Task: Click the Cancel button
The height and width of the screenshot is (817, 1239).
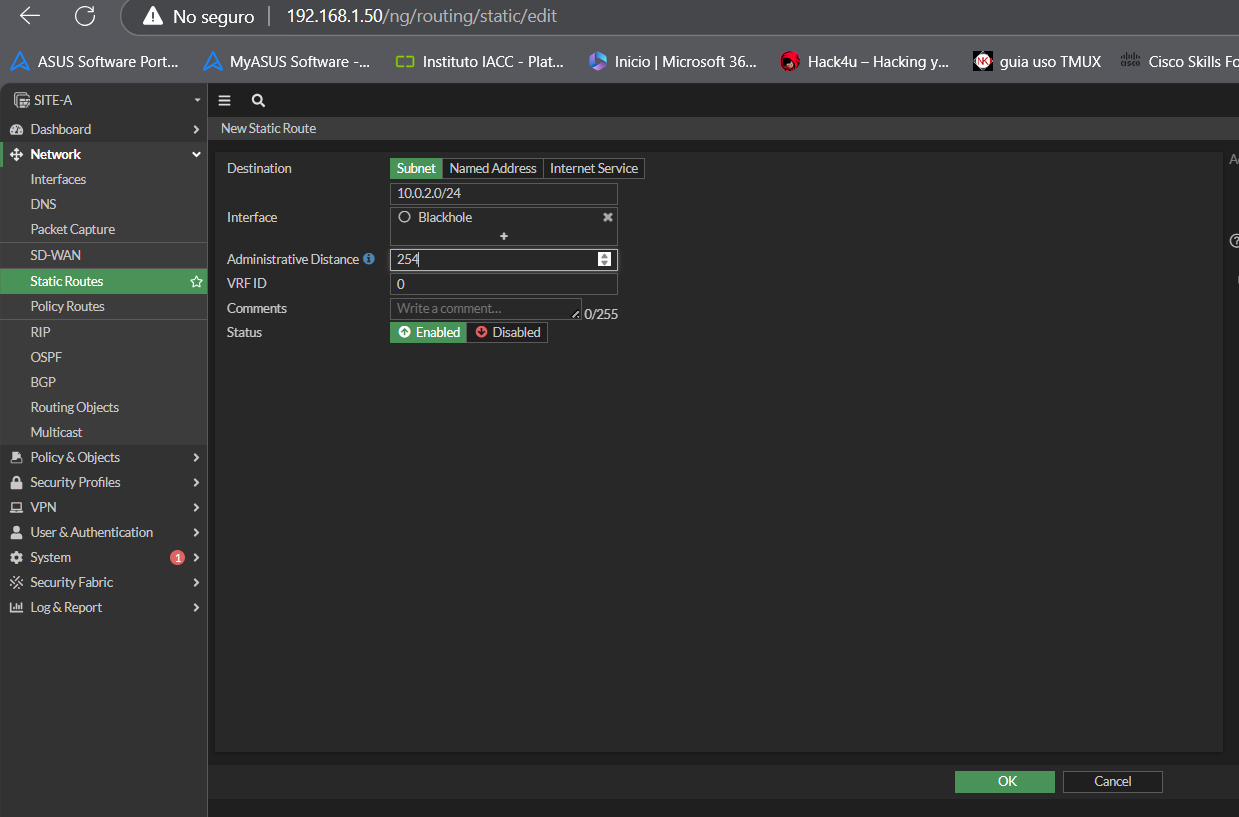Action: click(1112, 781)
